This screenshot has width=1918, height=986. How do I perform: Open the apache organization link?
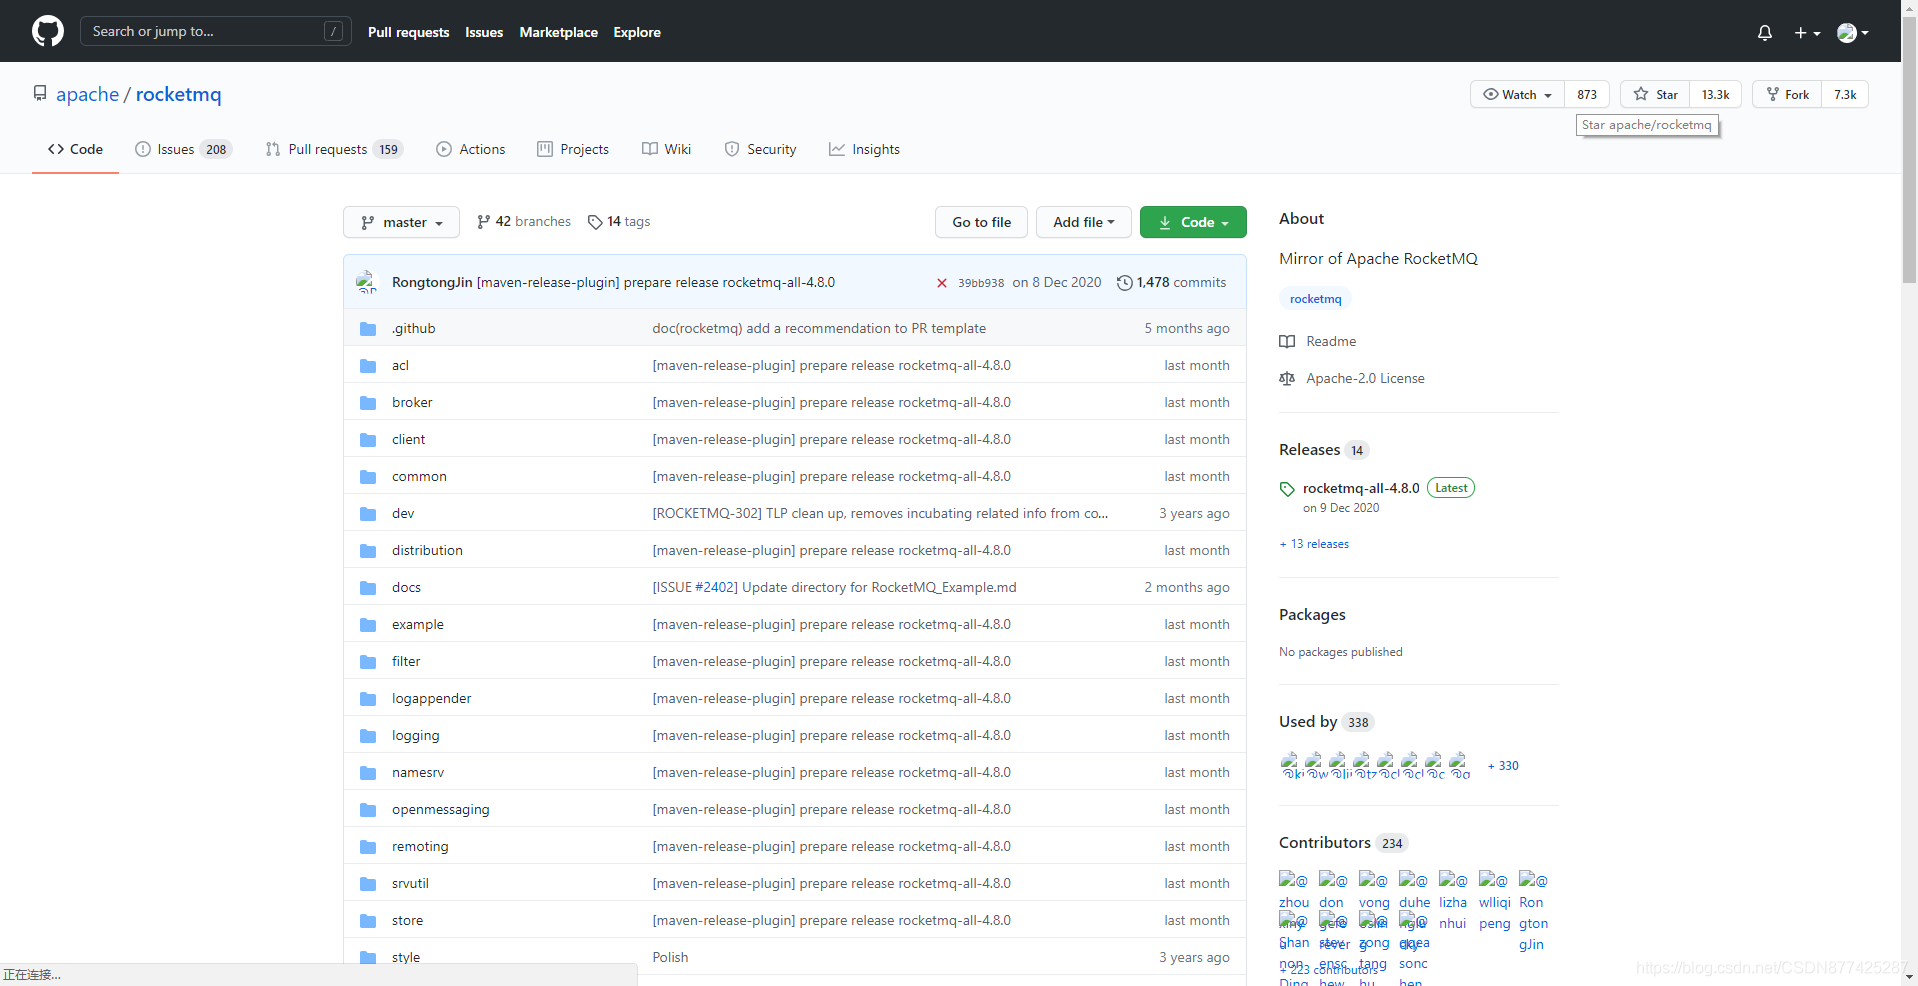click(87, 94)
